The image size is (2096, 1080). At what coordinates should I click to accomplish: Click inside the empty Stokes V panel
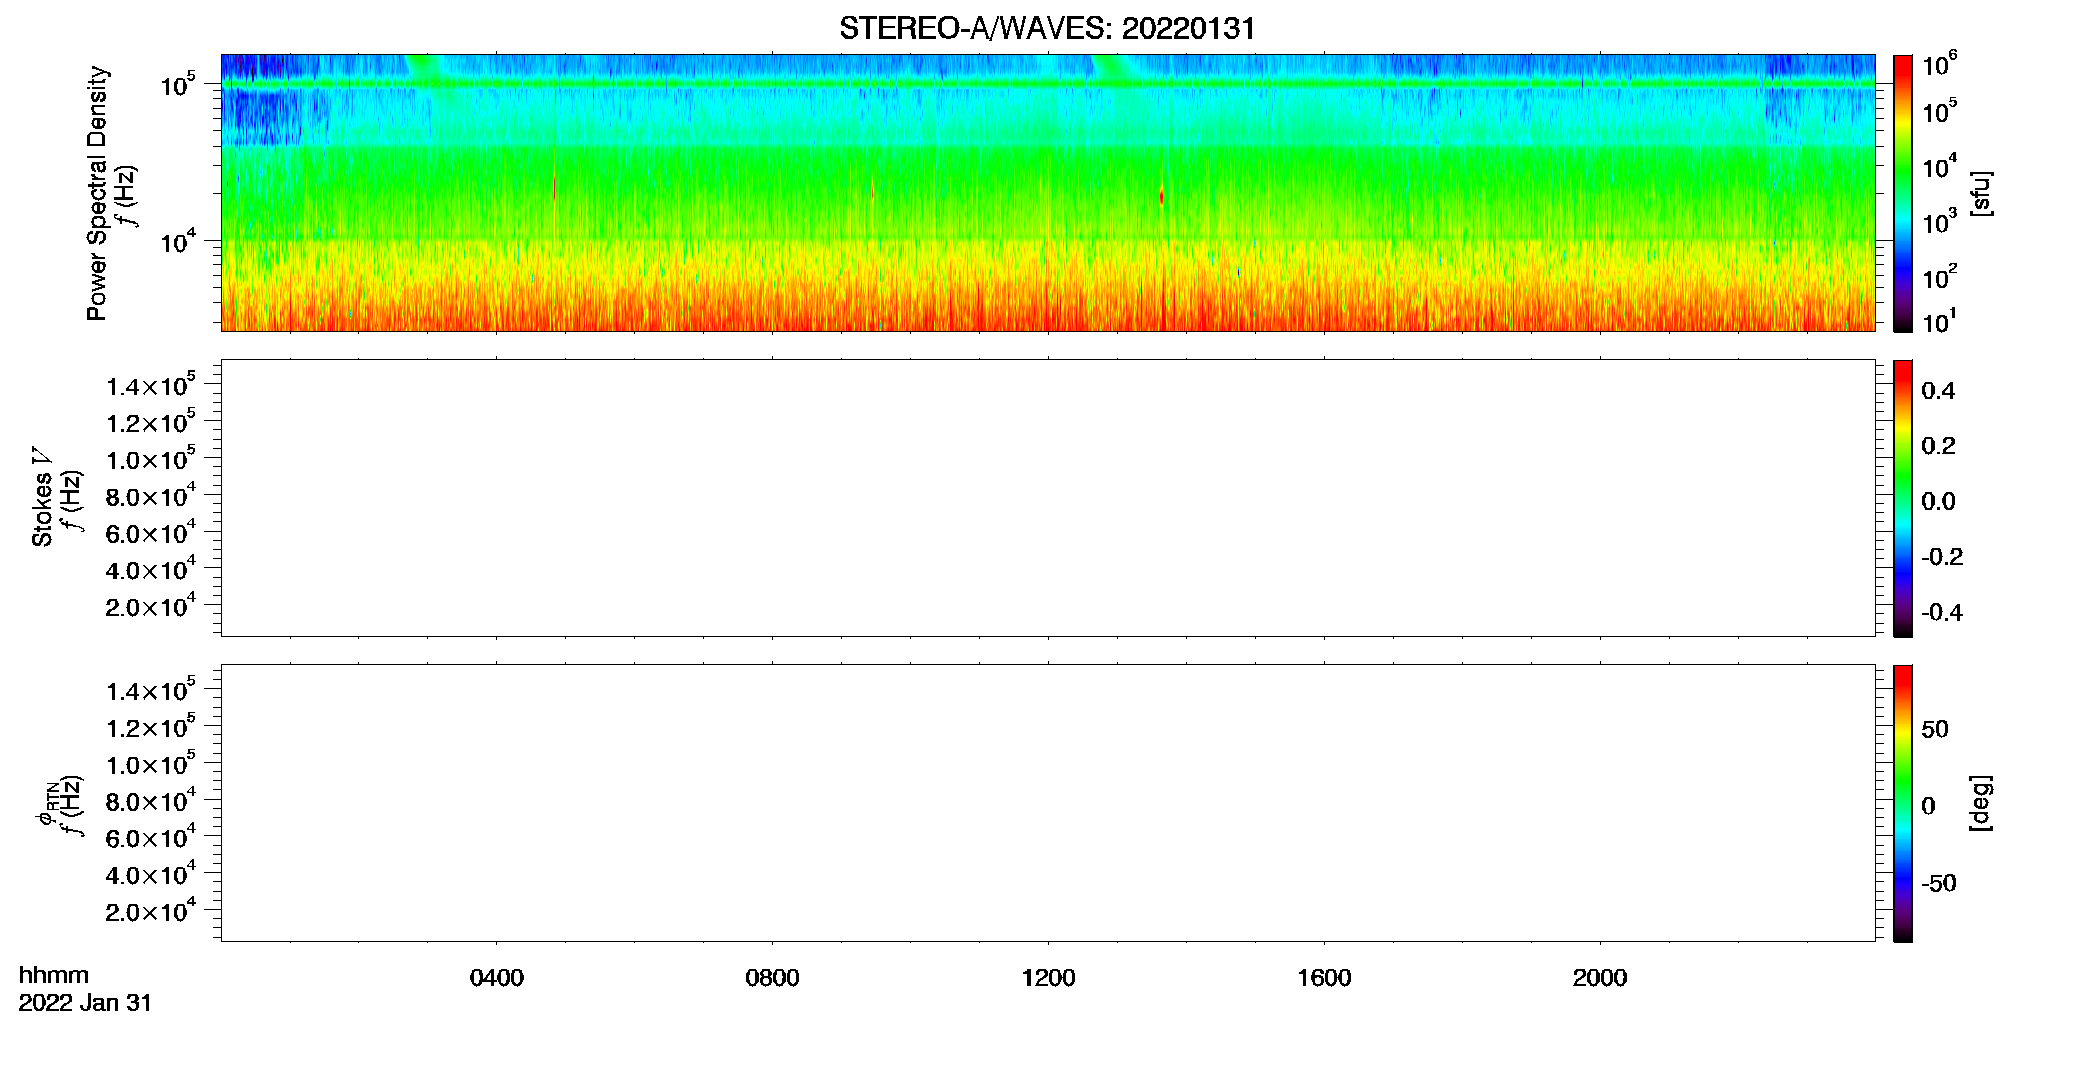(1047, 498)
